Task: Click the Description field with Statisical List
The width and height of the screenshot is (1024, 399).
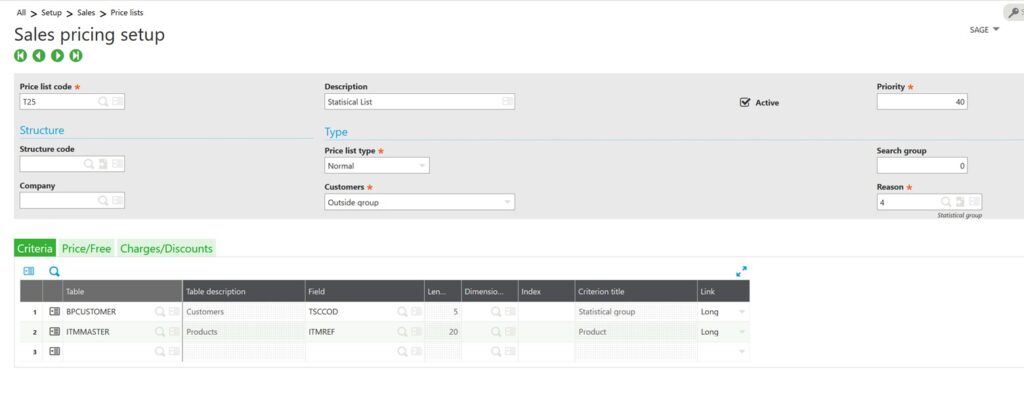Action: [x=419, y=102]
